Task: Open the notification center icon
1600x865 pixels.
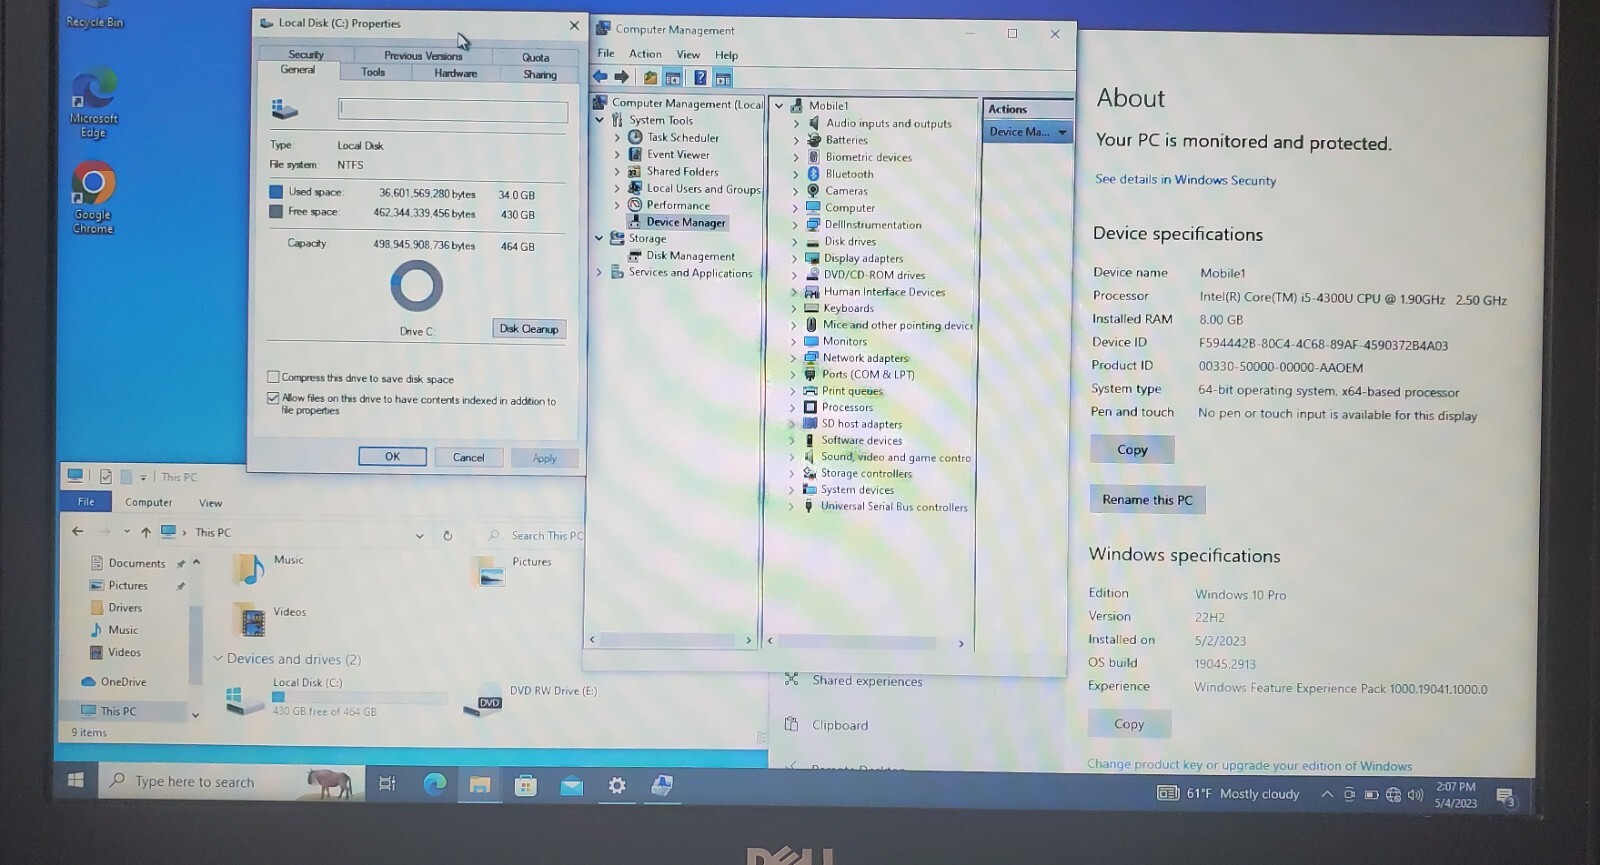Action: click(1506, 797)
